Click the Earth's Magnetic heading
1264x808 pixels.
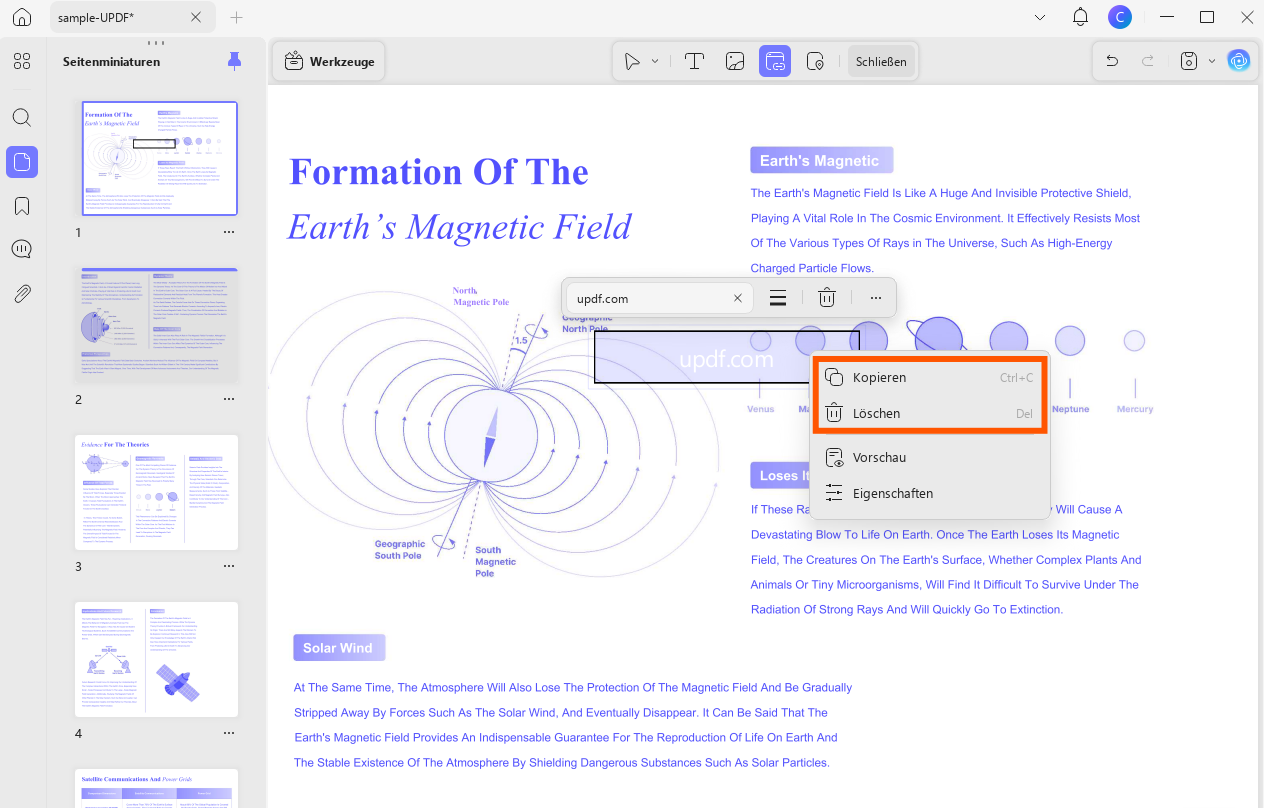point(820,160)
